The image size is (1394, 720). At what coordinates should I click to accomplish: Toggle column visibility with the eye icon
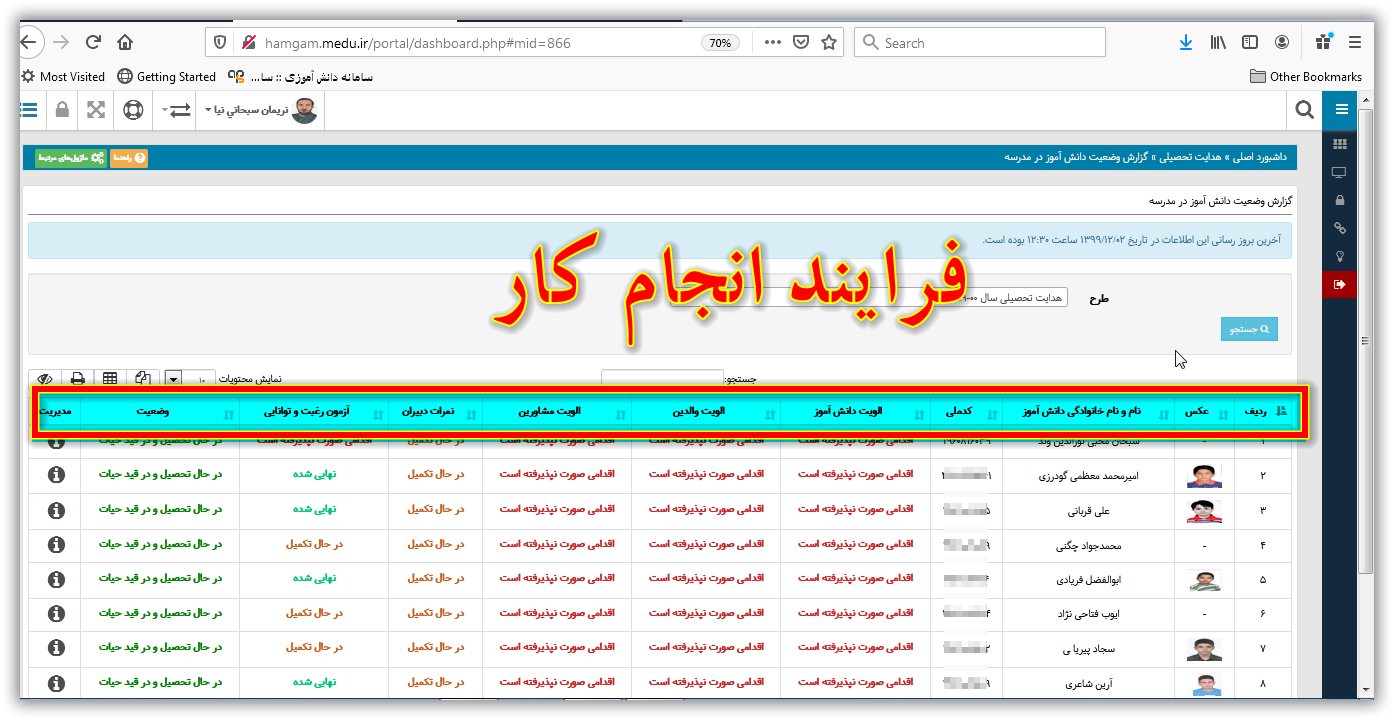[44, 379]
